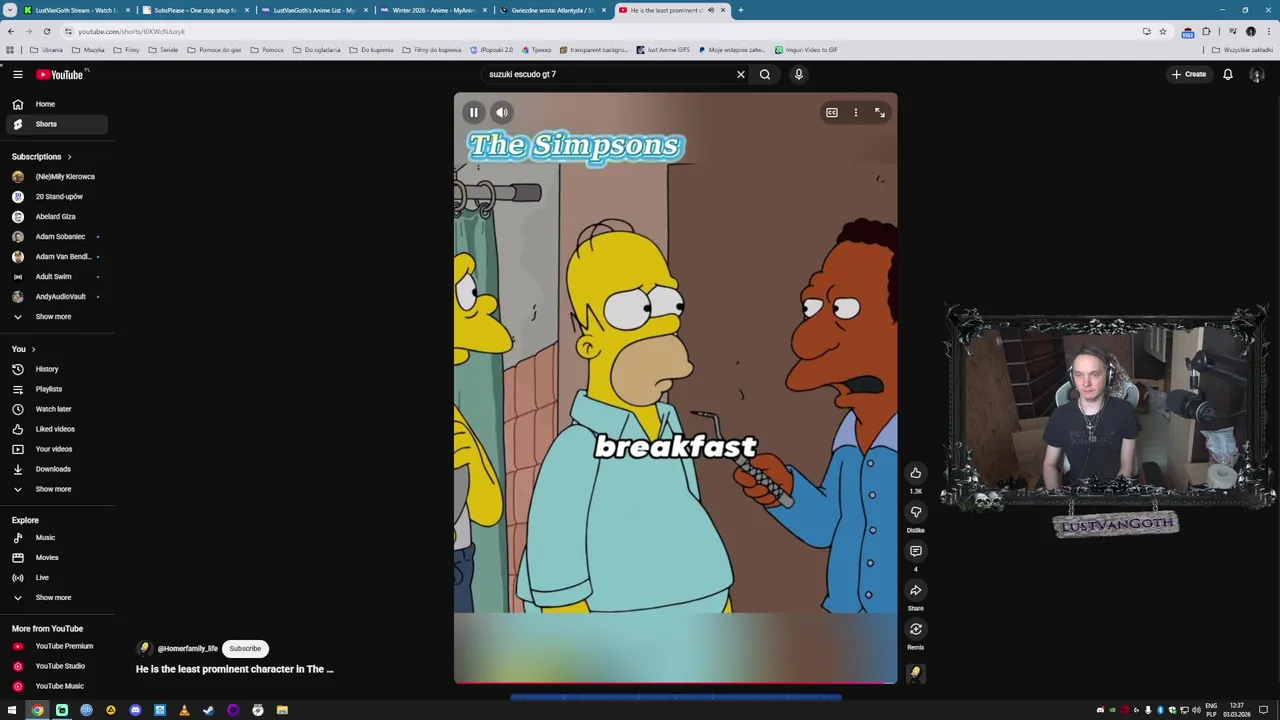
Task: Open Abelard Giza channel
Action: [x=56, y=216]
